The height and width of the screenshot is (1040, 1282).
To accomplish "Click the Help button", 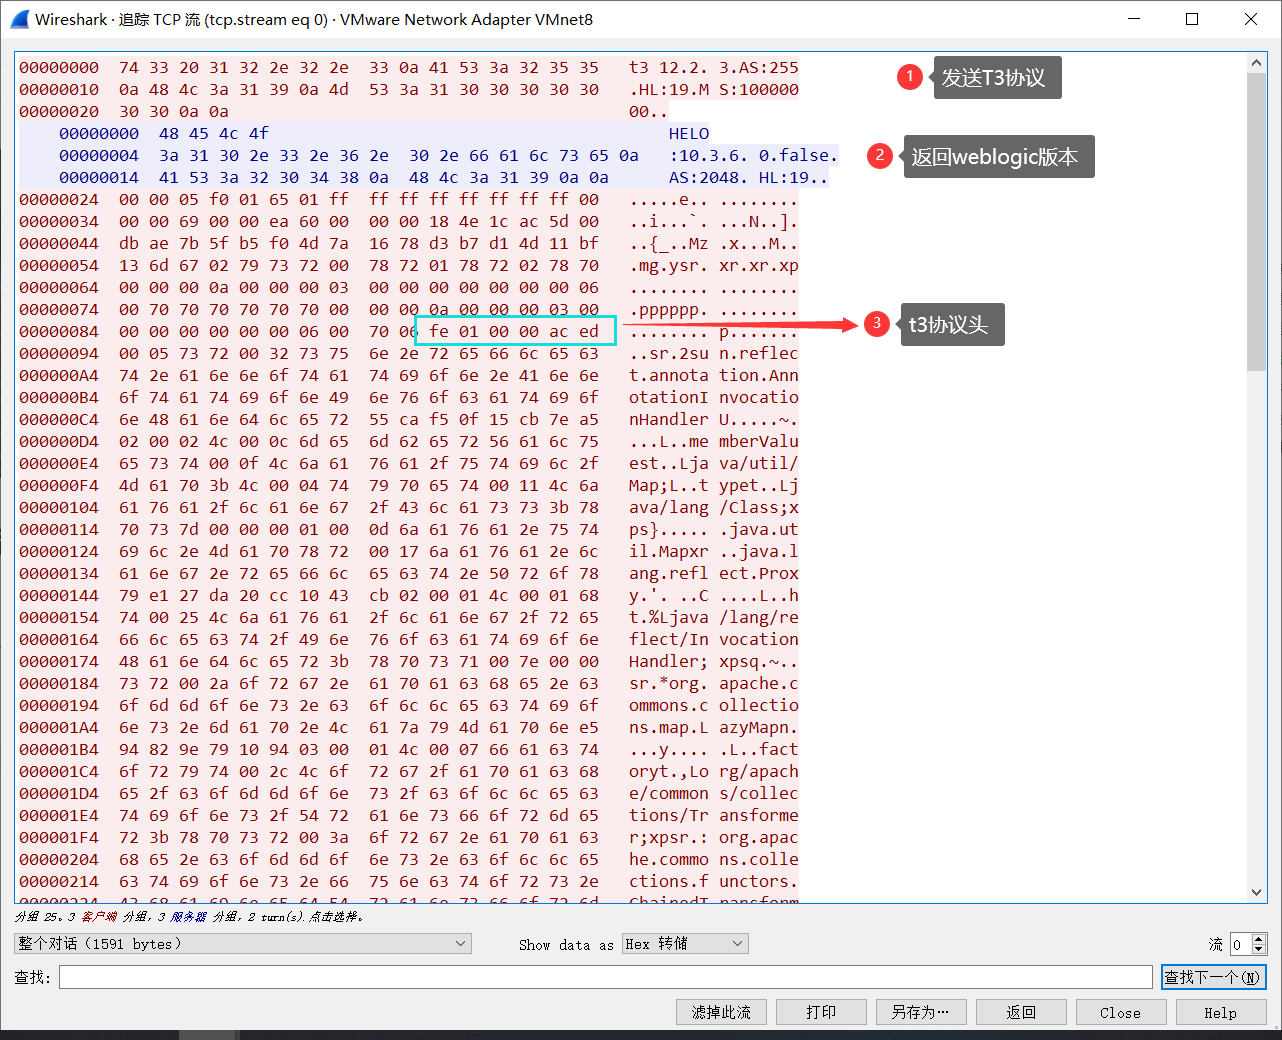I will (x=1220, y=1012).
